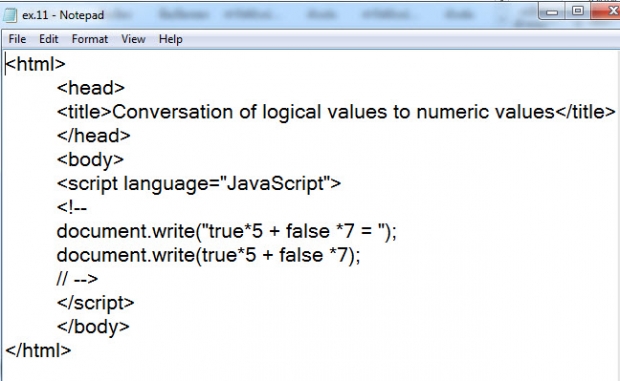Screen dimensions: 620x381
Task: Click the <!-- comment opening line
Action: coord(72,207)
